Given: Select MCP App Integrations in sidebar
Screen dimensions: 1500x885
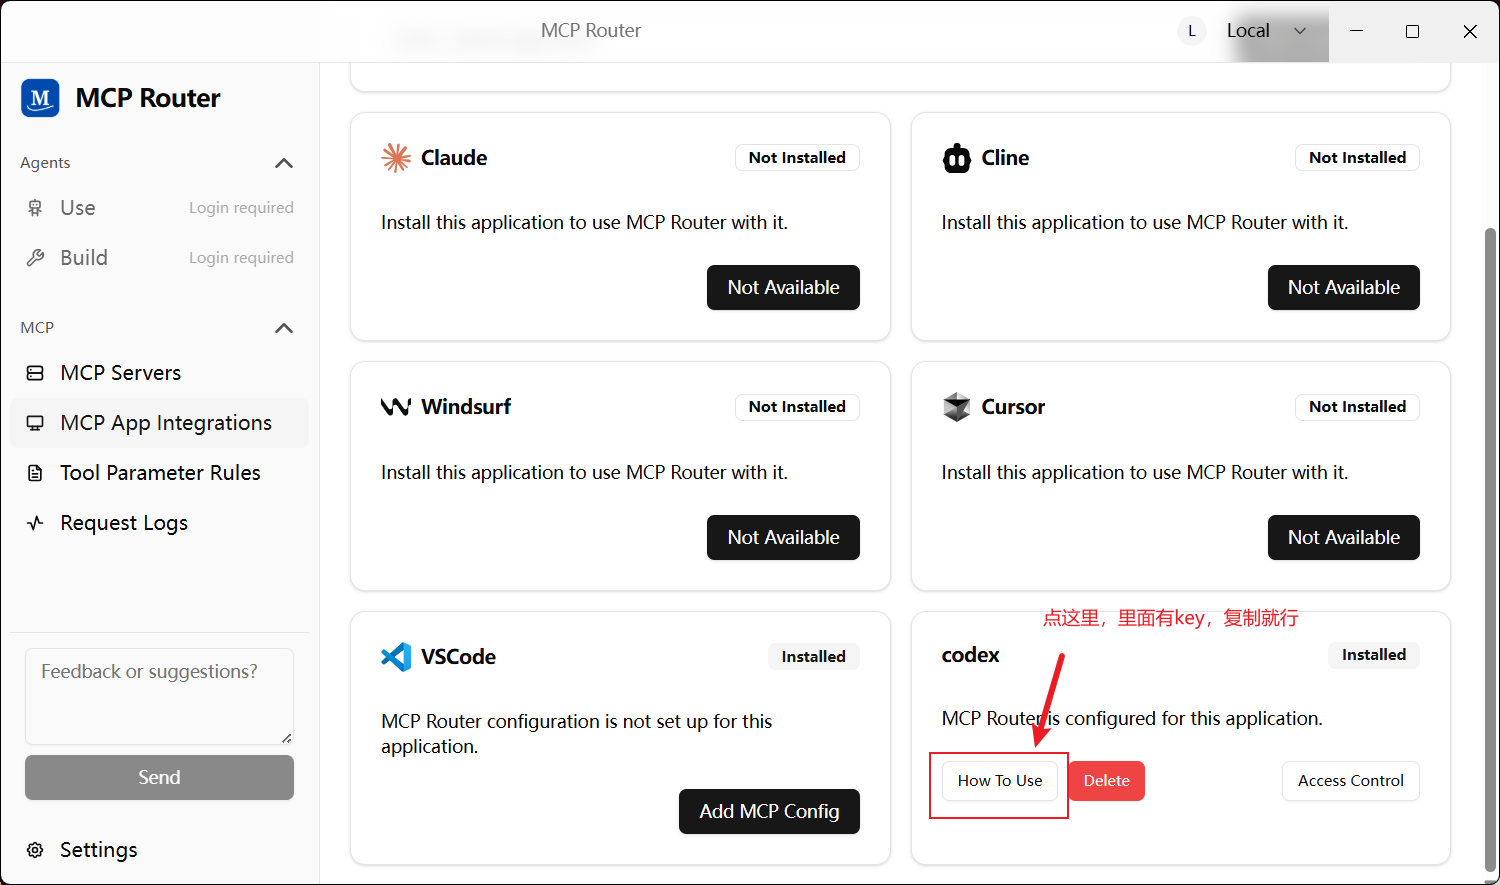Looking at the screenshot, I should click(160, 423).
